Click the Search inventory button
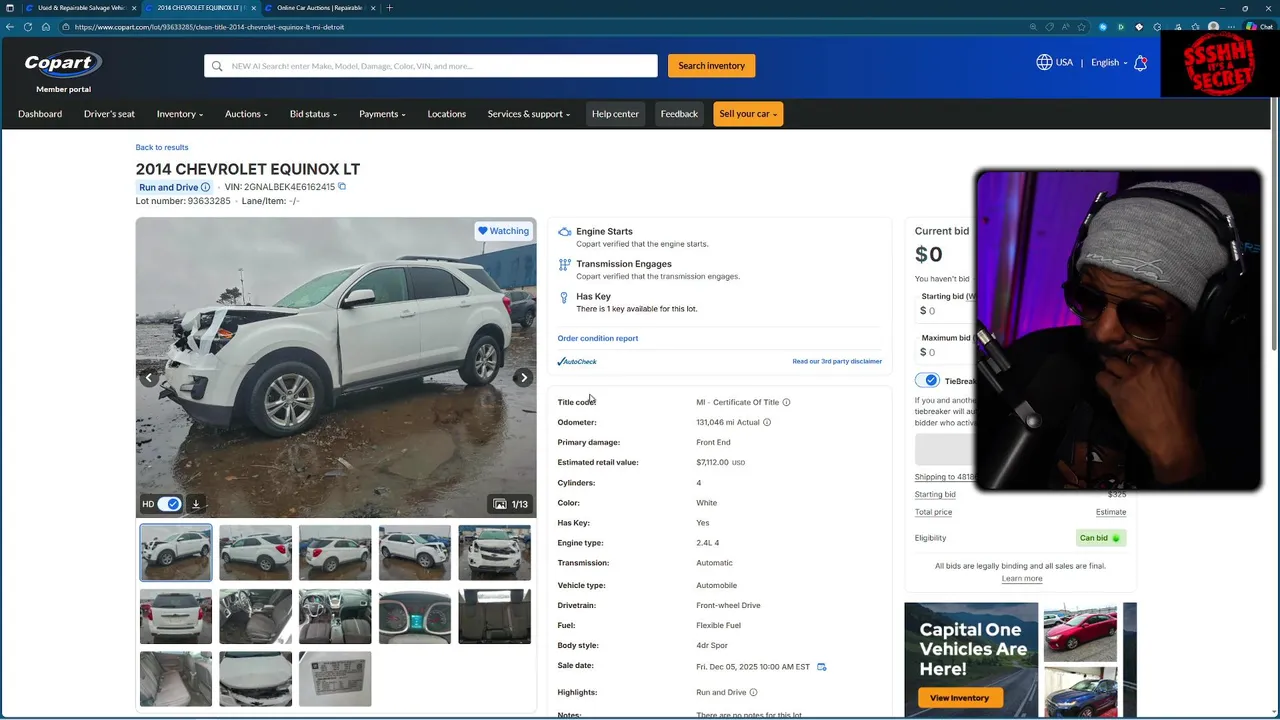 712,66
